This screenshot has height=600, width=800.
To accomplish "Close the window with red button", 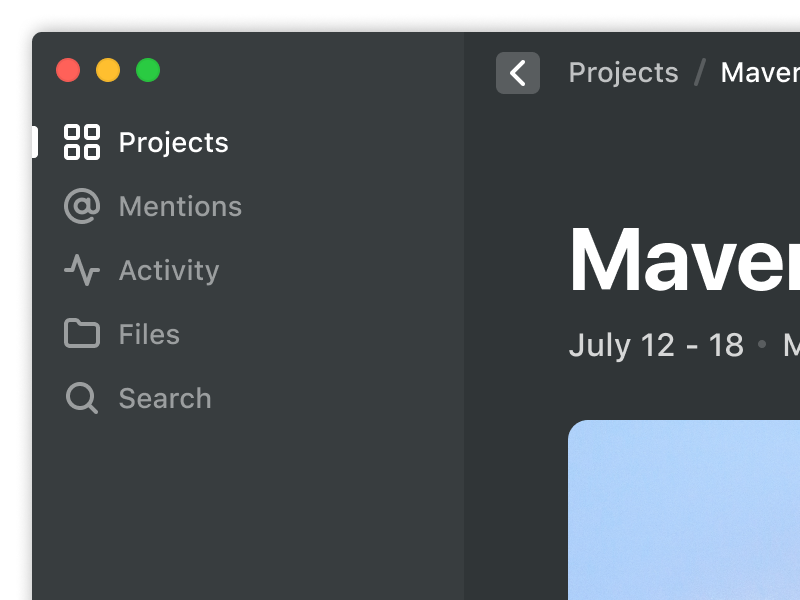I will 68,70.
